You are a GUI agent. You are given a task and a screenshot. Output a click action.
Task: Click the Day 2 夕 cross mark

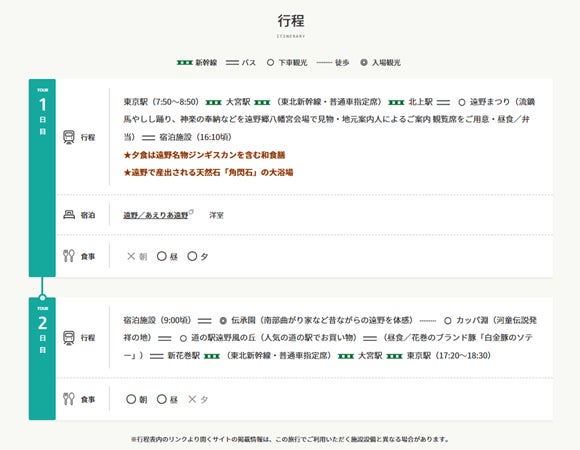(x=192, y=399)
